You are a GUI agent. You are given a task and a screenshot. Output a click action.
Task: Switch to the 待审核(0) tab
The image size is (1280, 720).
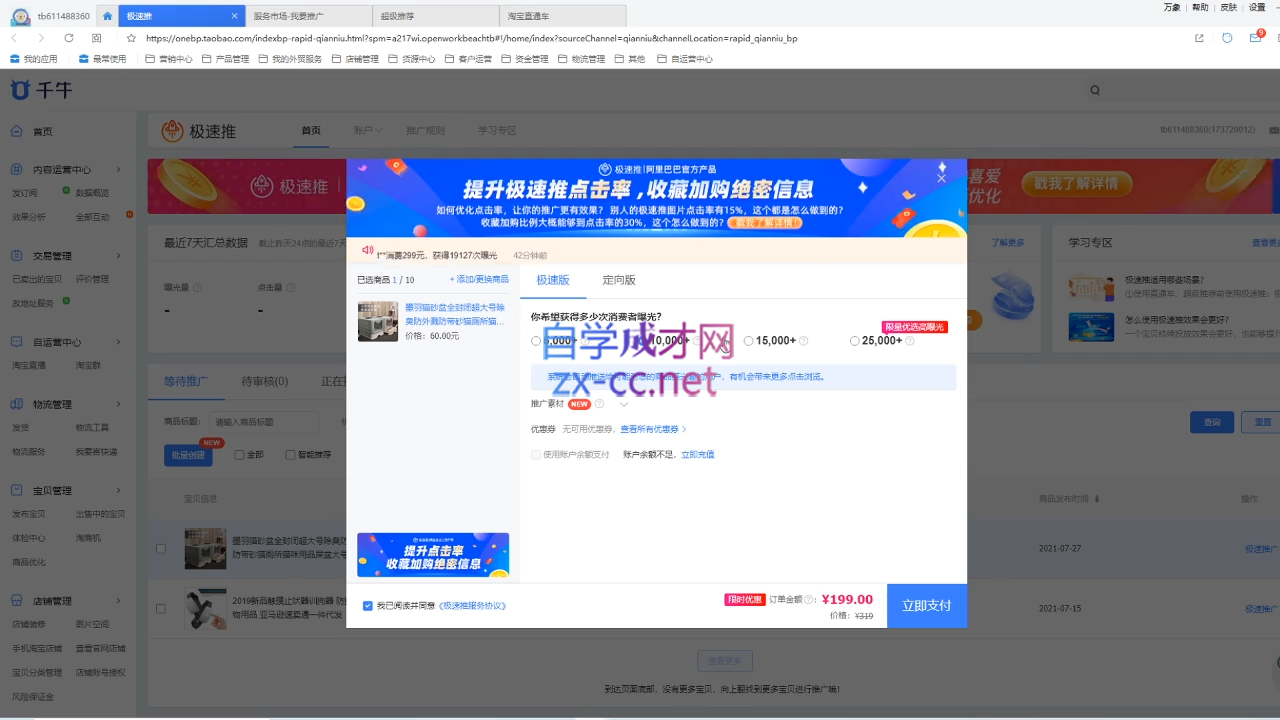(265, 381)
